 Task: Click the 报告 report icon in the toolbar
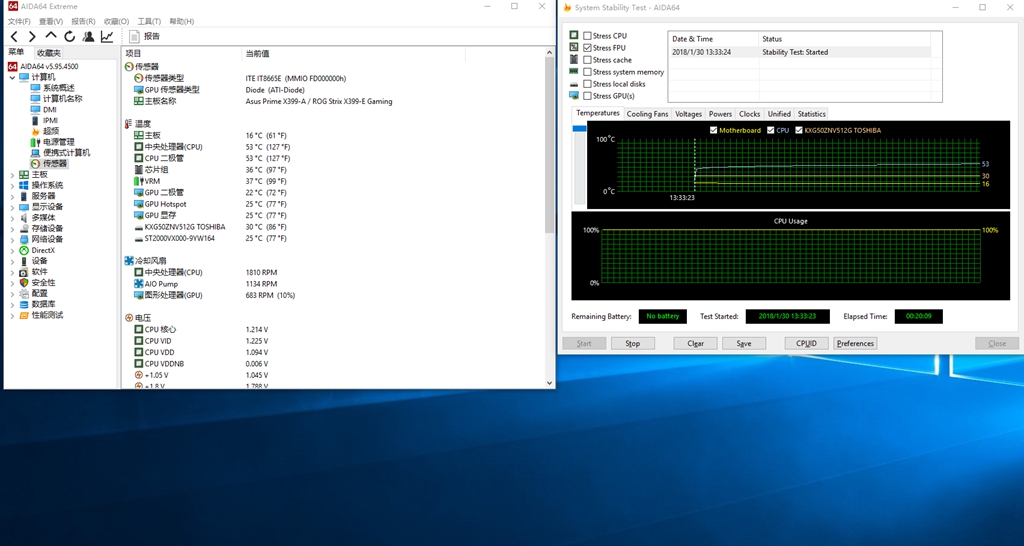point(135,36)
